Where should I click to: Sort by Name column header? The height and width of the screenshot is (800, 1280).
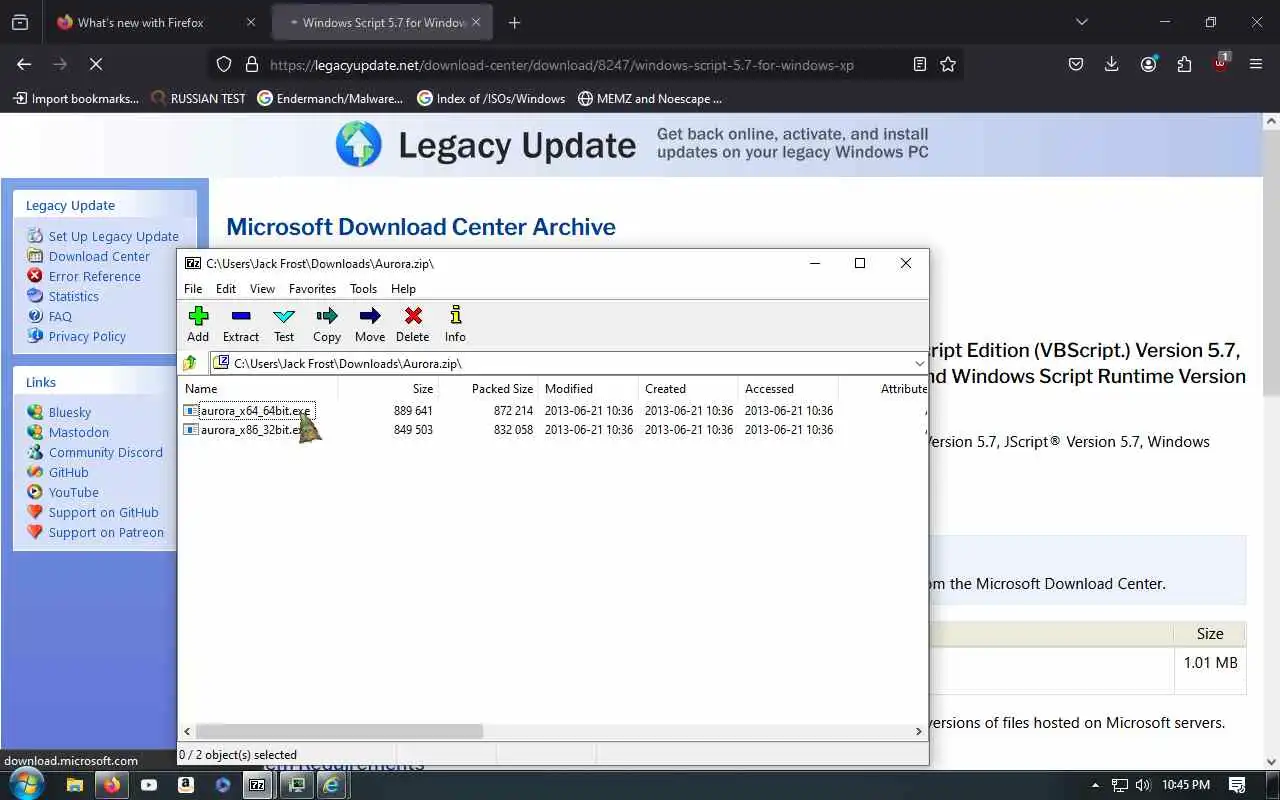point(259,389)
